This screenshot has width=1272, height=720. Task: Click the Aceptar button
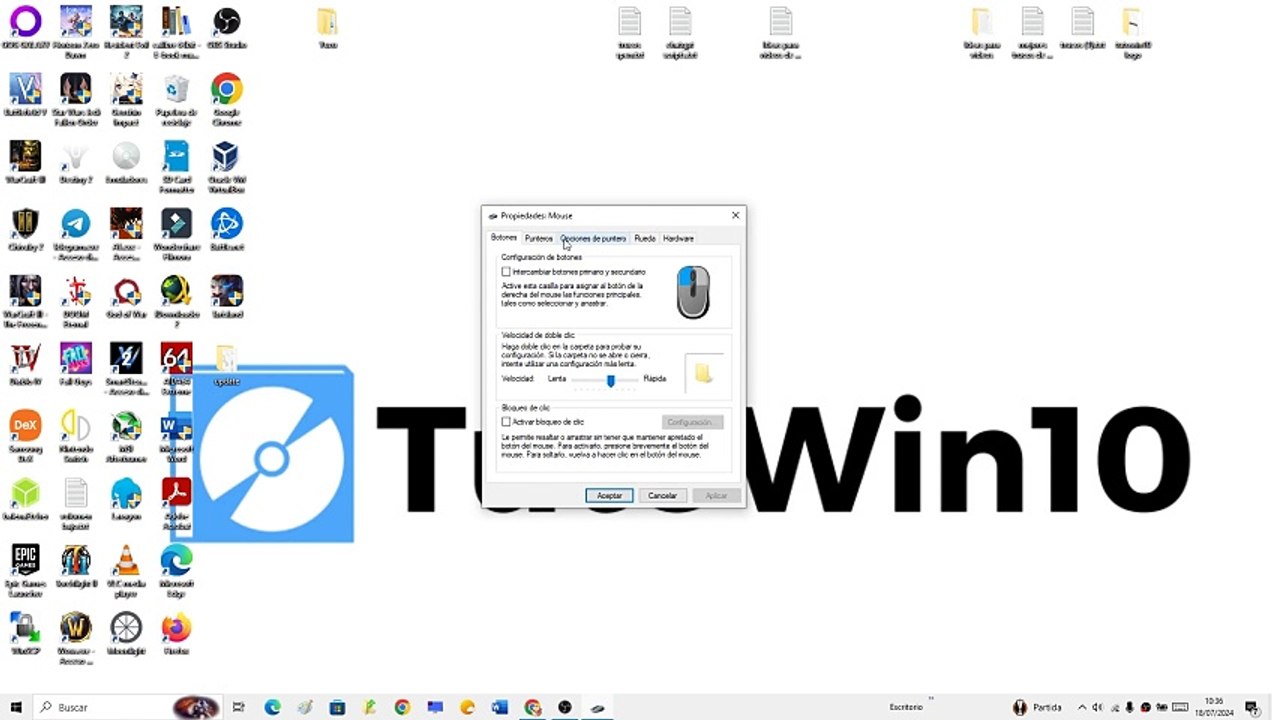point(609,495)
